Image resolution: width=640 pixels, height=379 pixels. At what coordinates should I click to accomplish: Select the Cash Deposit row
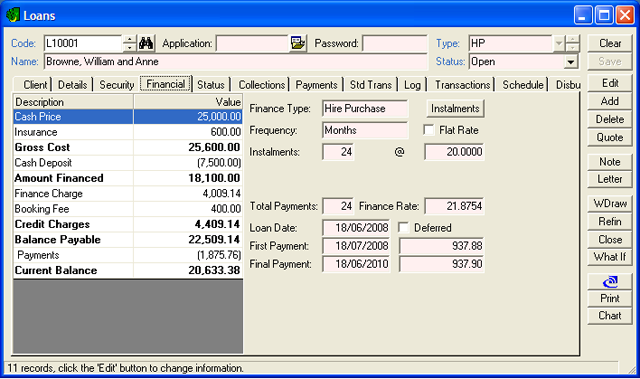128,163
